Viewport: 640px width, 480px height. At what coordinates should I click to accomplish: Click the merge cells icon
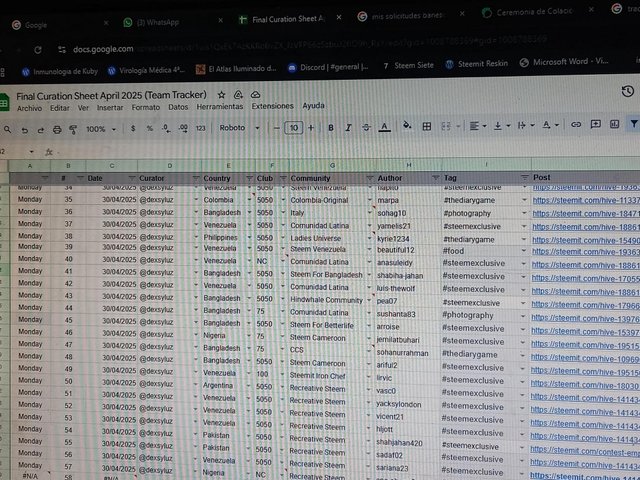click(x=446, y=127)
